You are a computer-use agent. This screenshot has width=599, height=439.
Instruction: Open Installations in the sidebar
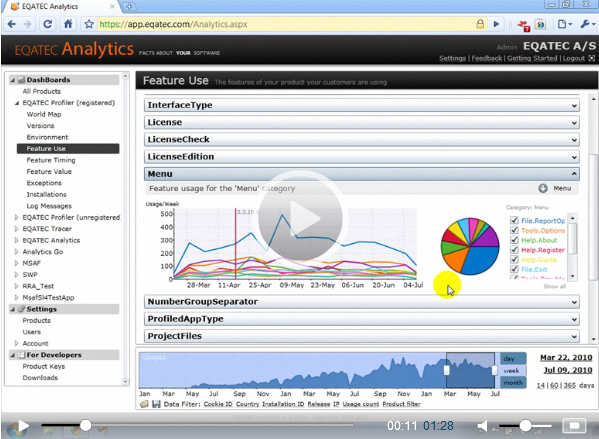pos(46,194)
